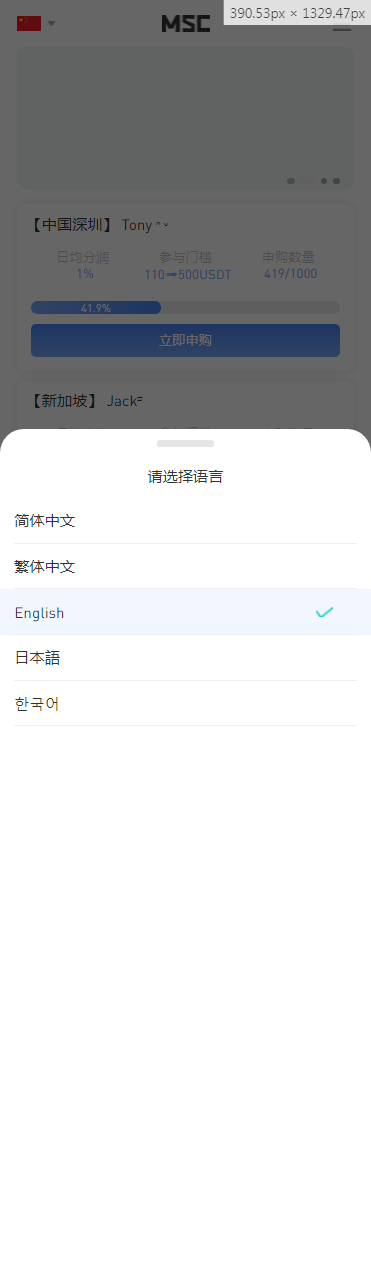Click the top banner image
The height and width of the screenshot is (1263, 371).
[x=185, y=118]
